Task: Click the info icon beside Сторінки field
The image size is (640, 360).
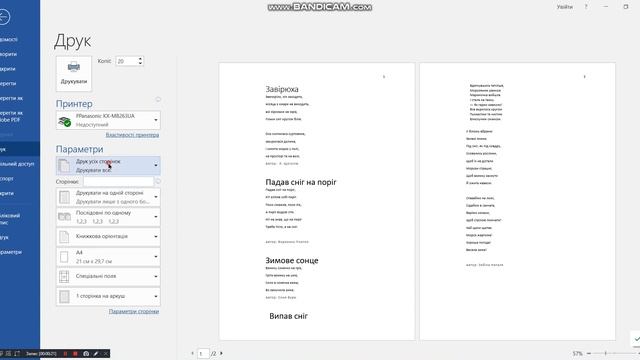Action: (x=158, y=182)
